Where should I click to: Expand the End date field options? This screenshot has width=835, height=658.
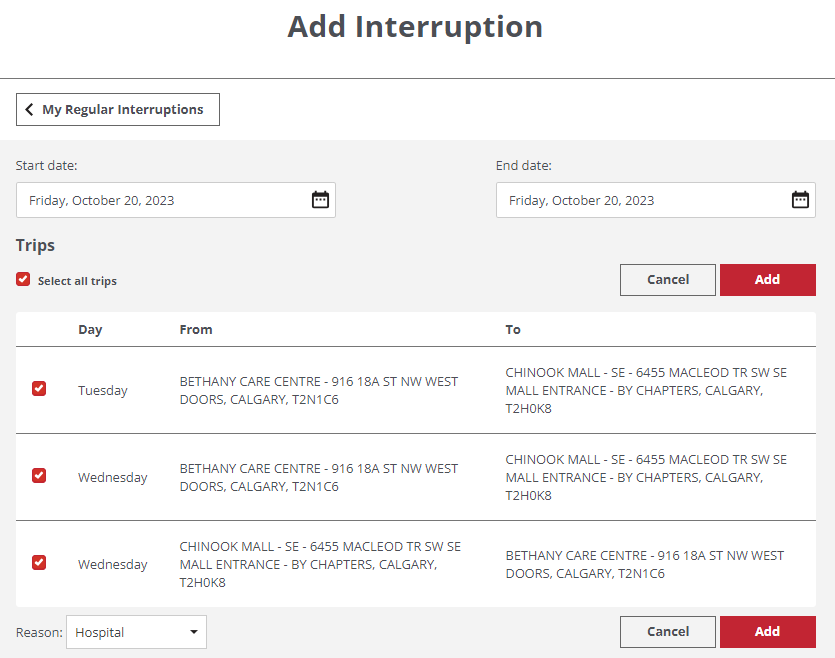tap(800, 199)
